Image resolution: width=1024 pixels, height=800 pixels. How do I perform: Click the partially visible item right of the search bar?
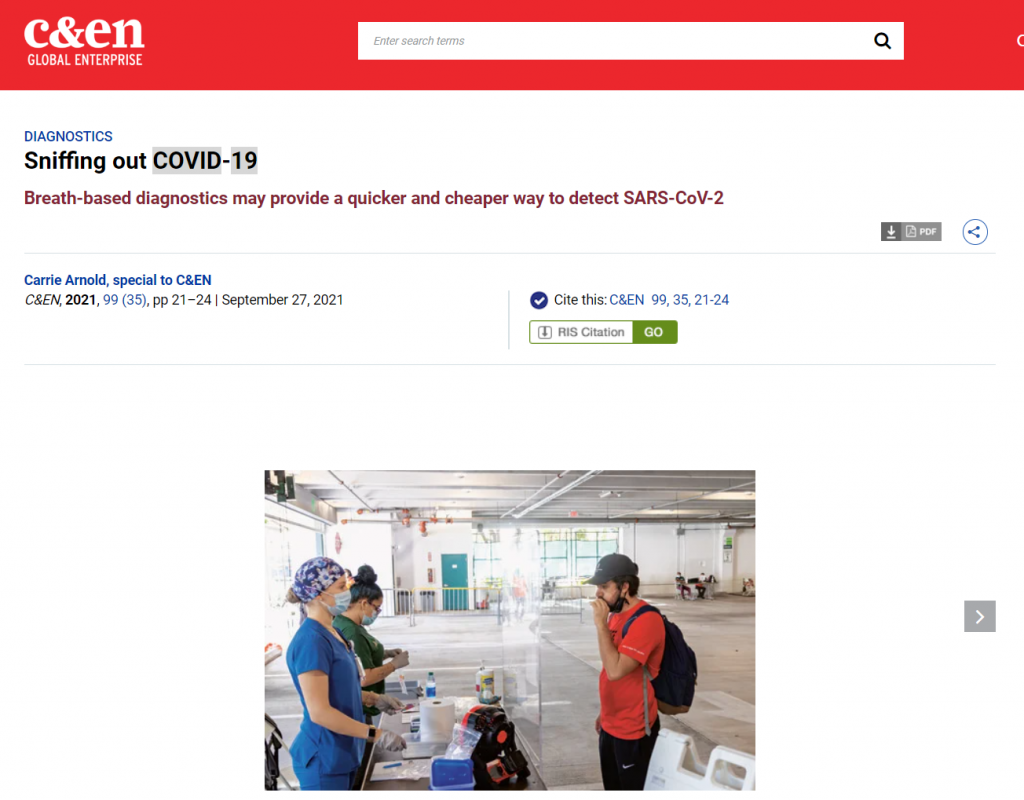(1019, 41)
